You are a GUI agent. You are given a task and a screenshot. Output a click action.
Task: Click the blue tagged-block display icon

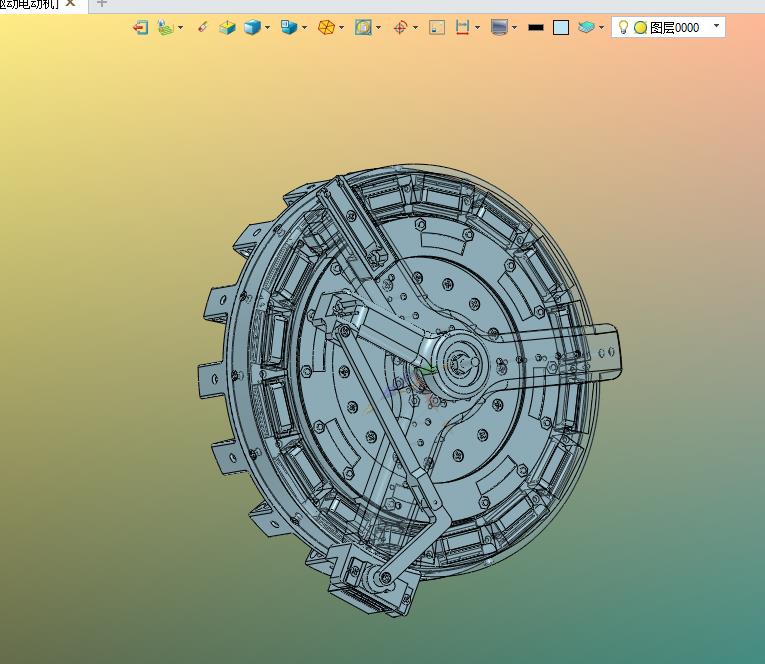[x=289, y=27]
